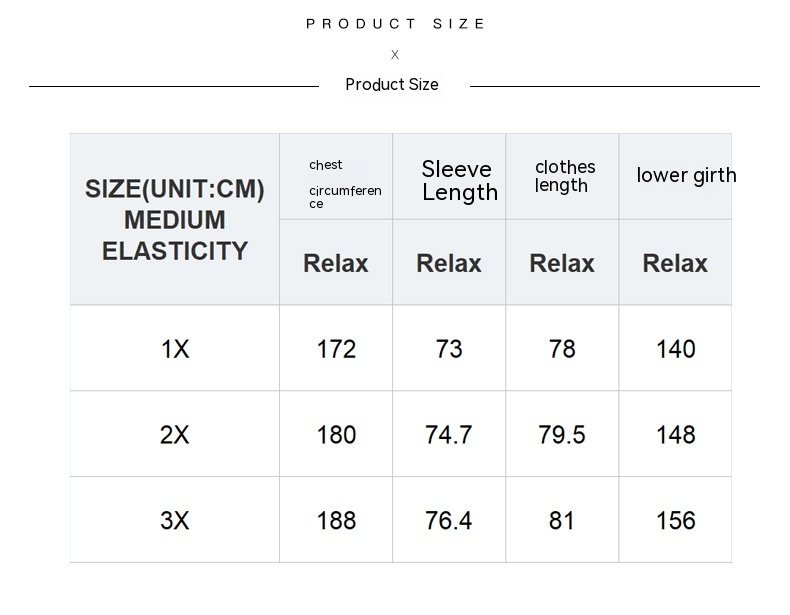Click the small X below the heading

pyautogui.click(x=395, y=55)
